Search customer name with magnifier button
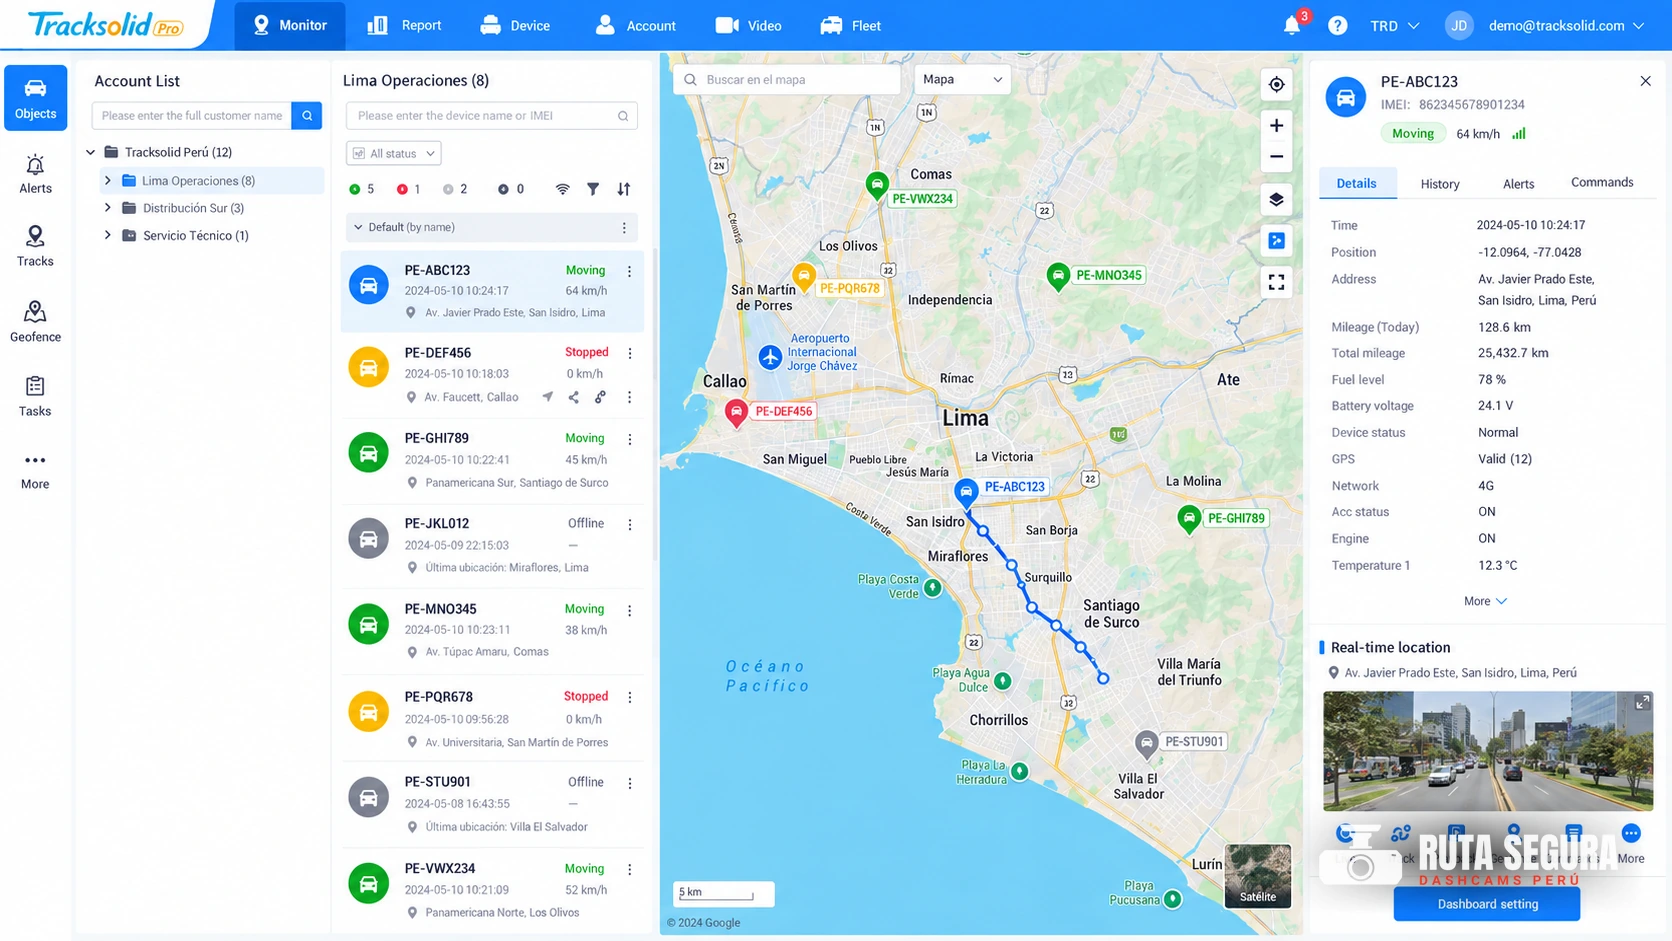 pos(307,116)
